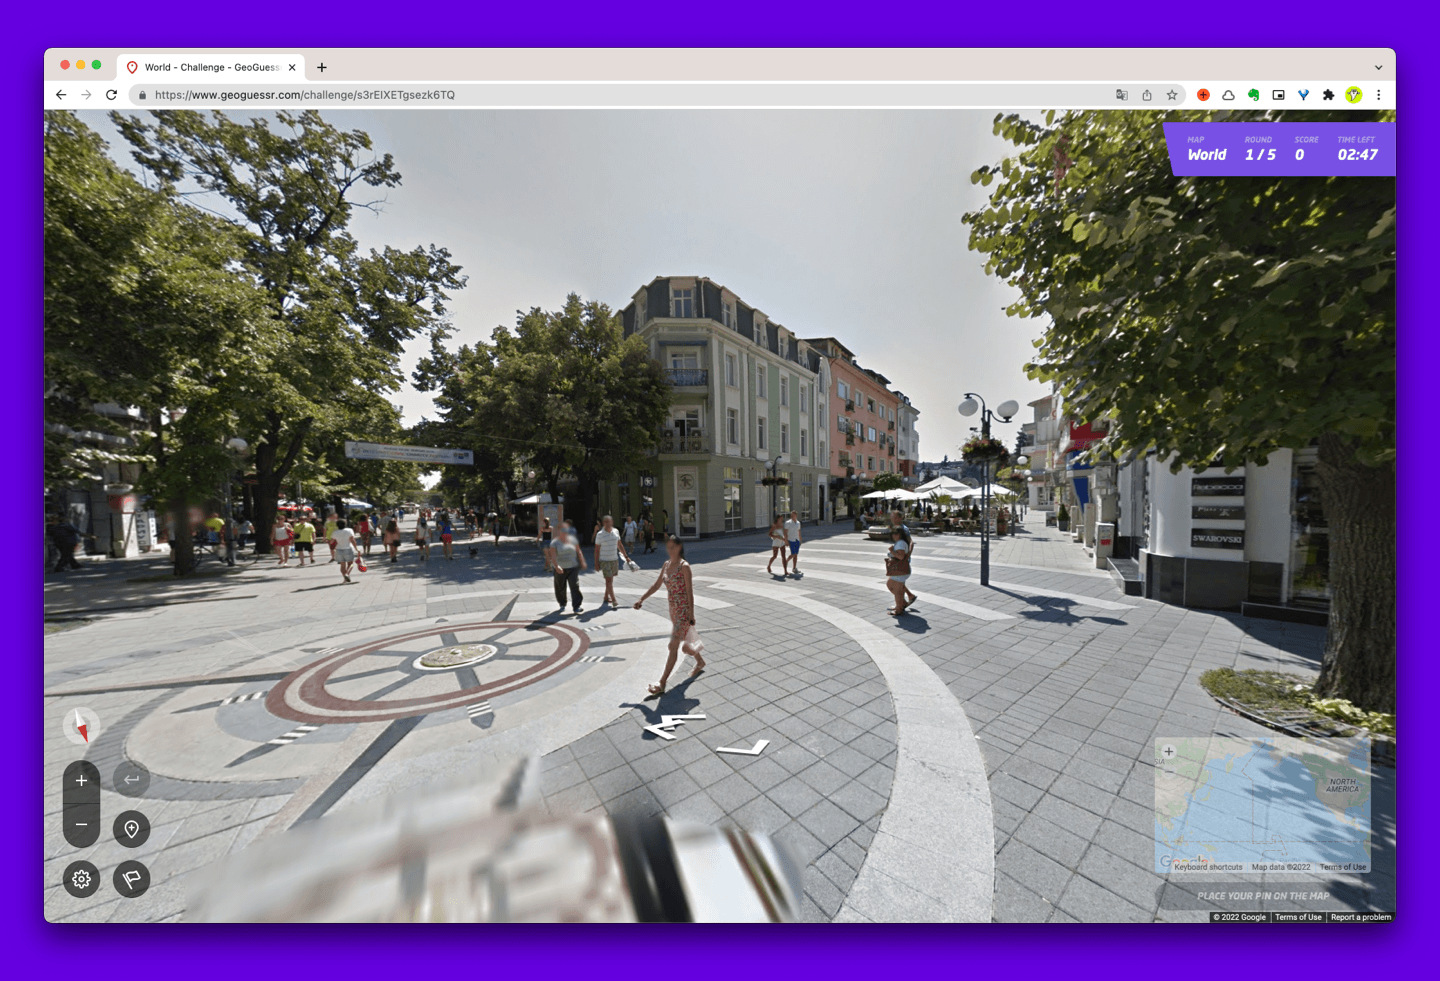Open the Keyboard shortcuts link on the map
The height and width of the screenshot is (981, 1440).
coord(1208,867)
